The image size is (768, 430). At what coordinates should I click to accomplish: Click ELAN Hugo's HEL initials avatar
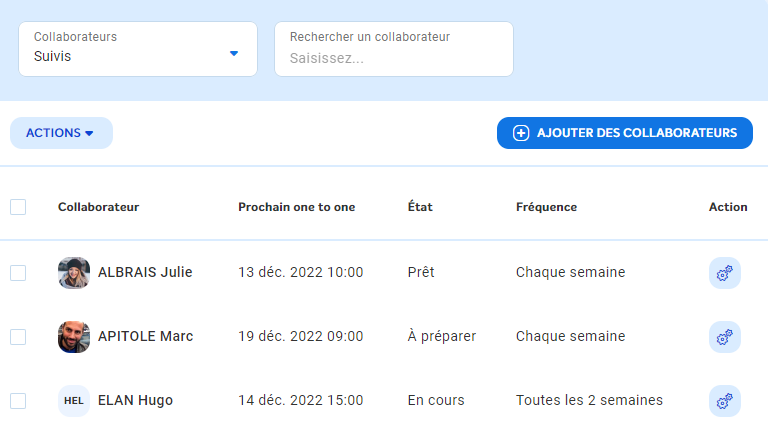pyautogui.click(x=74, y=401)
